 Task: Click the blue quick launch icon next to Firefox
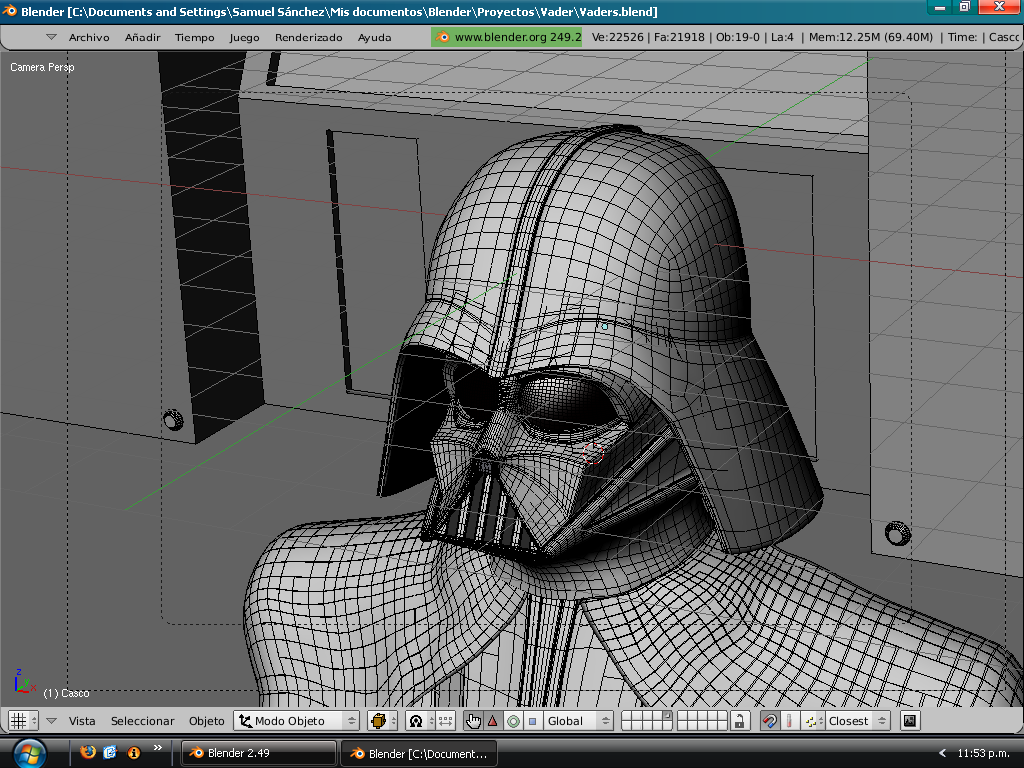(x=110, y=752)
